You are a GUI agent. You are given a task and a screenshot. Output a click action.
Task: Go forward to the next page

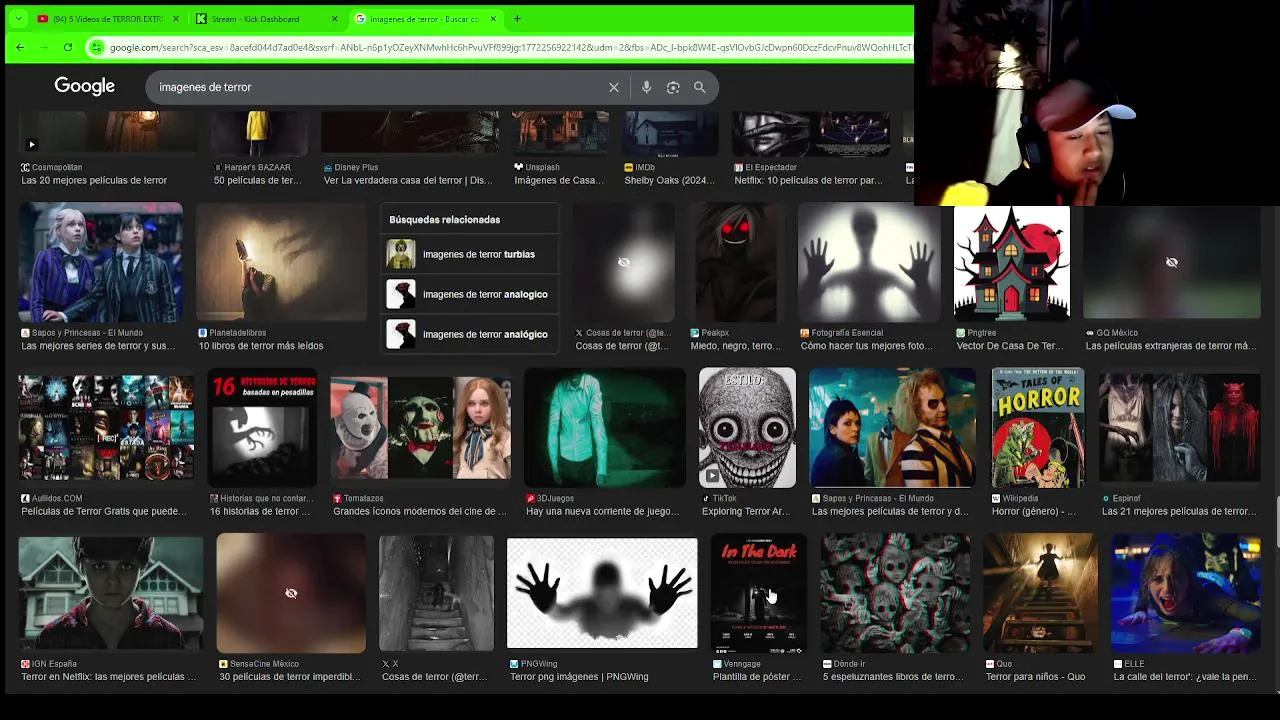pyautogui.click(x=44, y=47)
